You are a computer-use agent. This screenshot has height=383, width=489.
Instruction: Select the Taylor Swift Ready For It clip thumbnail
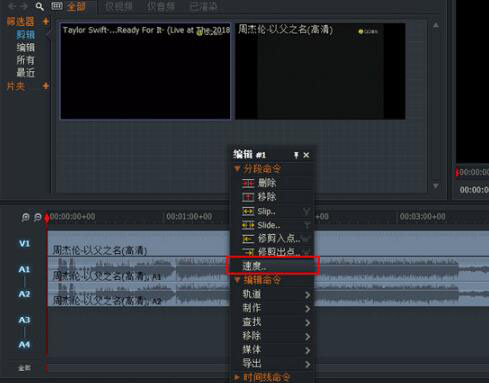[x=145, y=71]
